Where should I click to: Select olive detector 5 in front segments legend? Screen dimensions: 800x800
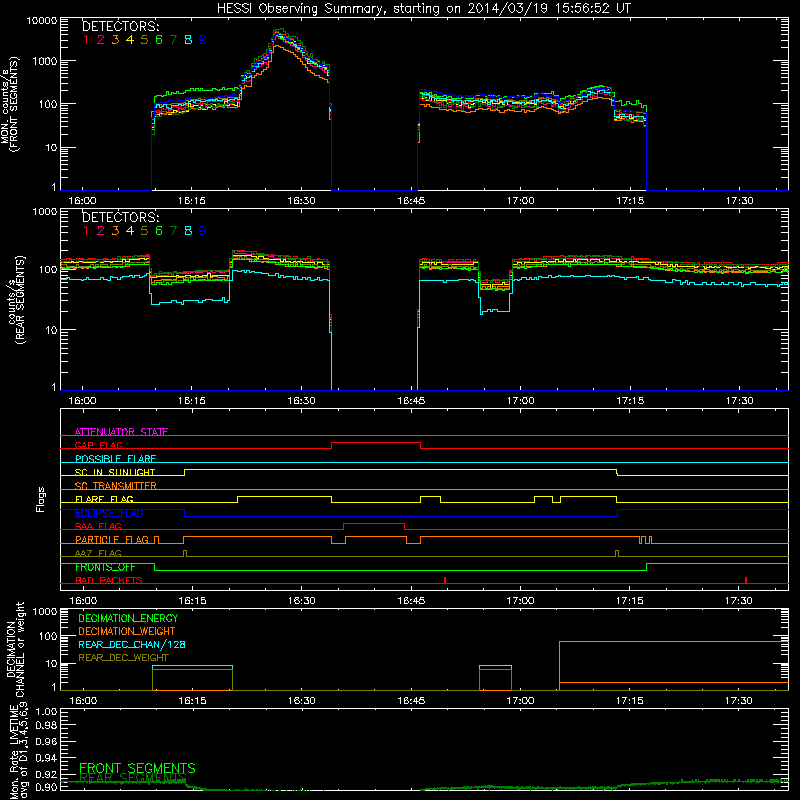[x=144, y=40]
